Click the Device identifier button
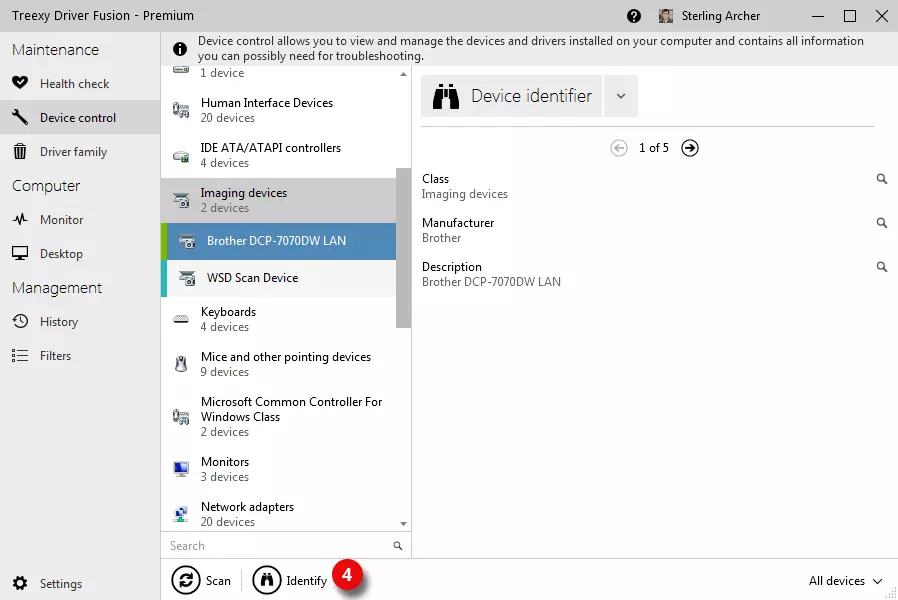The width and height of the screenshot is (898, 600). 511,96
